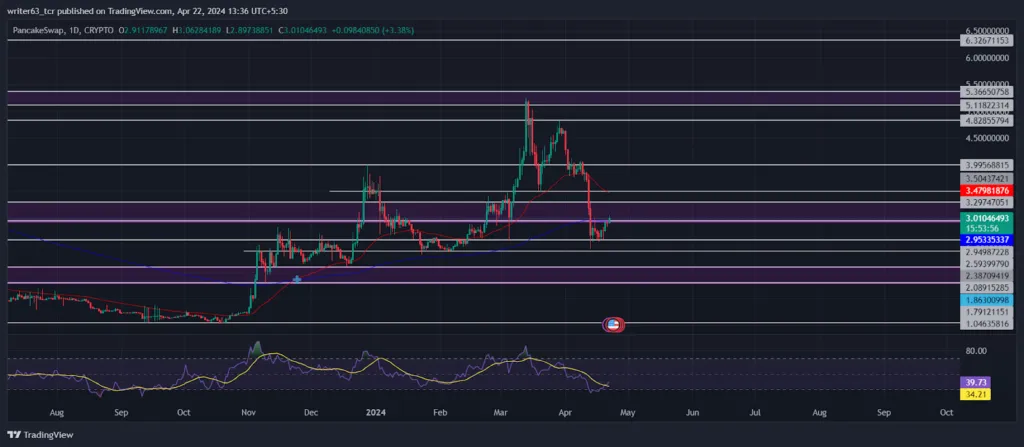Click the blue 2.95335337 moving average label
1024x447 pixels.
point(985,240)
